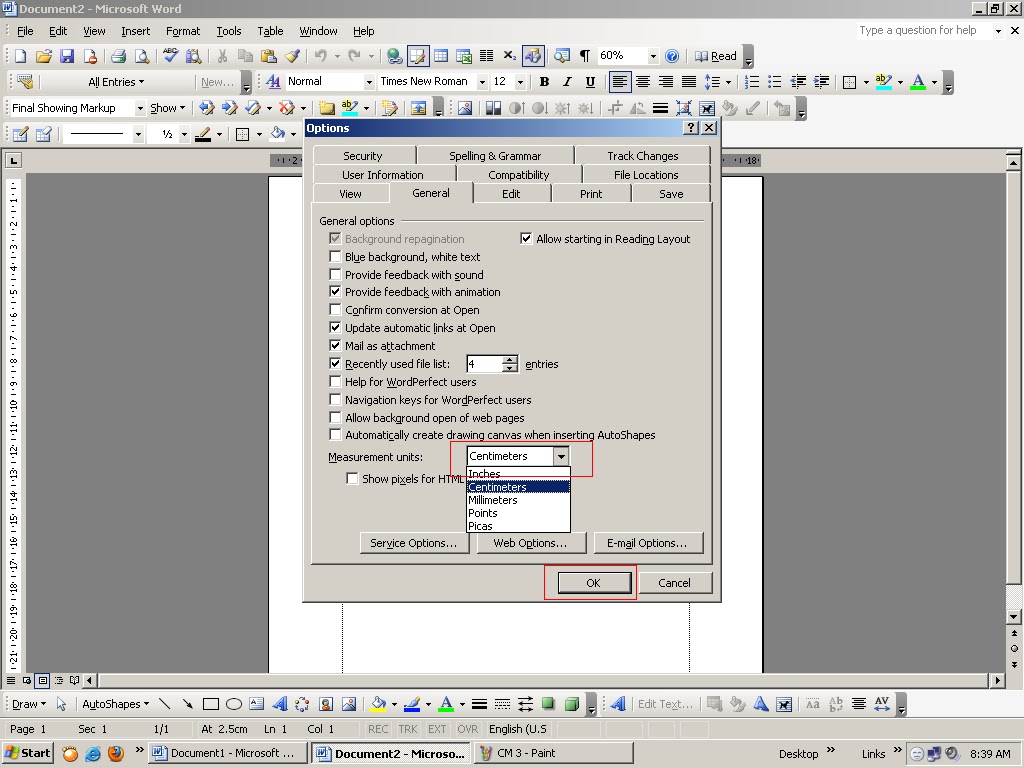Select Inches from the units list
1024x768 pixels.
(x=519, y=473)
